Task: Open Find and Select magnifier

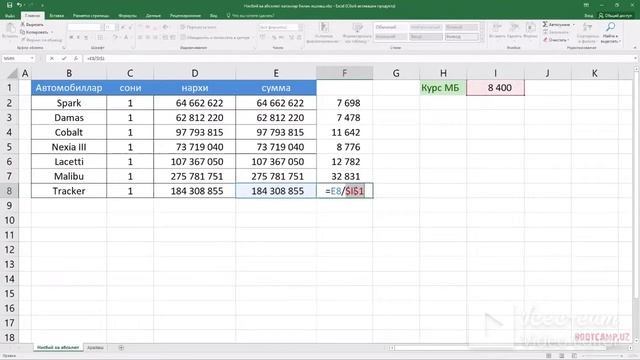Action: click(x=610, y=33)
